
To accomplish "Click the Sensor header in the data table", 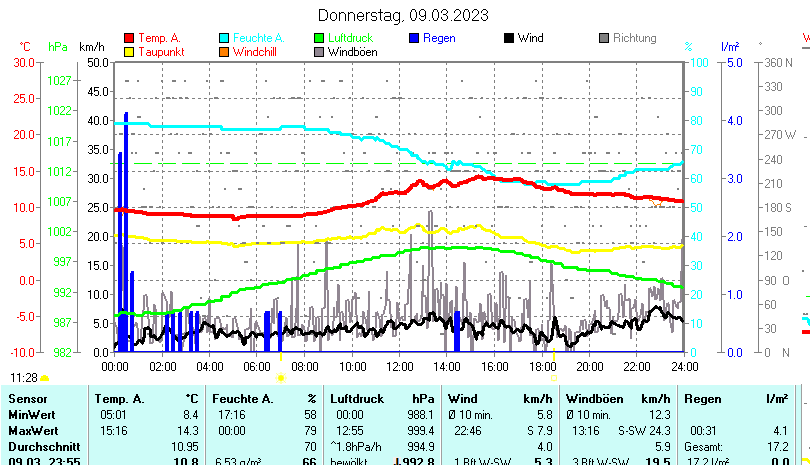I will tap(27, 399).
